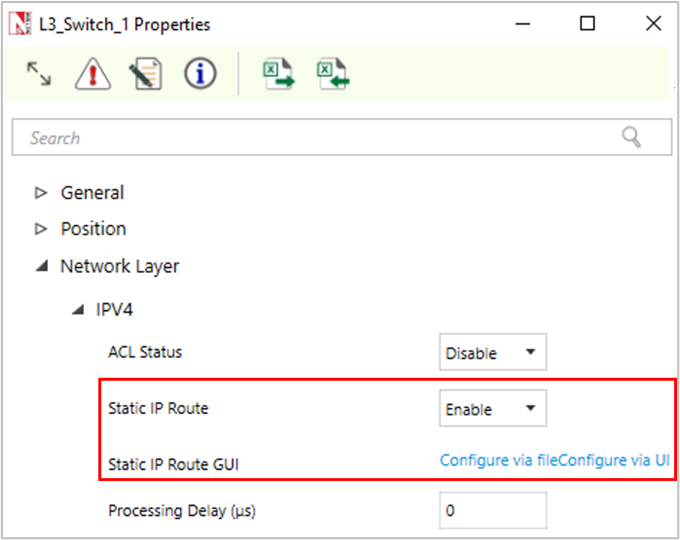This screenshot has width=680, height=540.
Task: Collapse the Network Layer section
Action: pyautogui.click(x=41, y=267)
